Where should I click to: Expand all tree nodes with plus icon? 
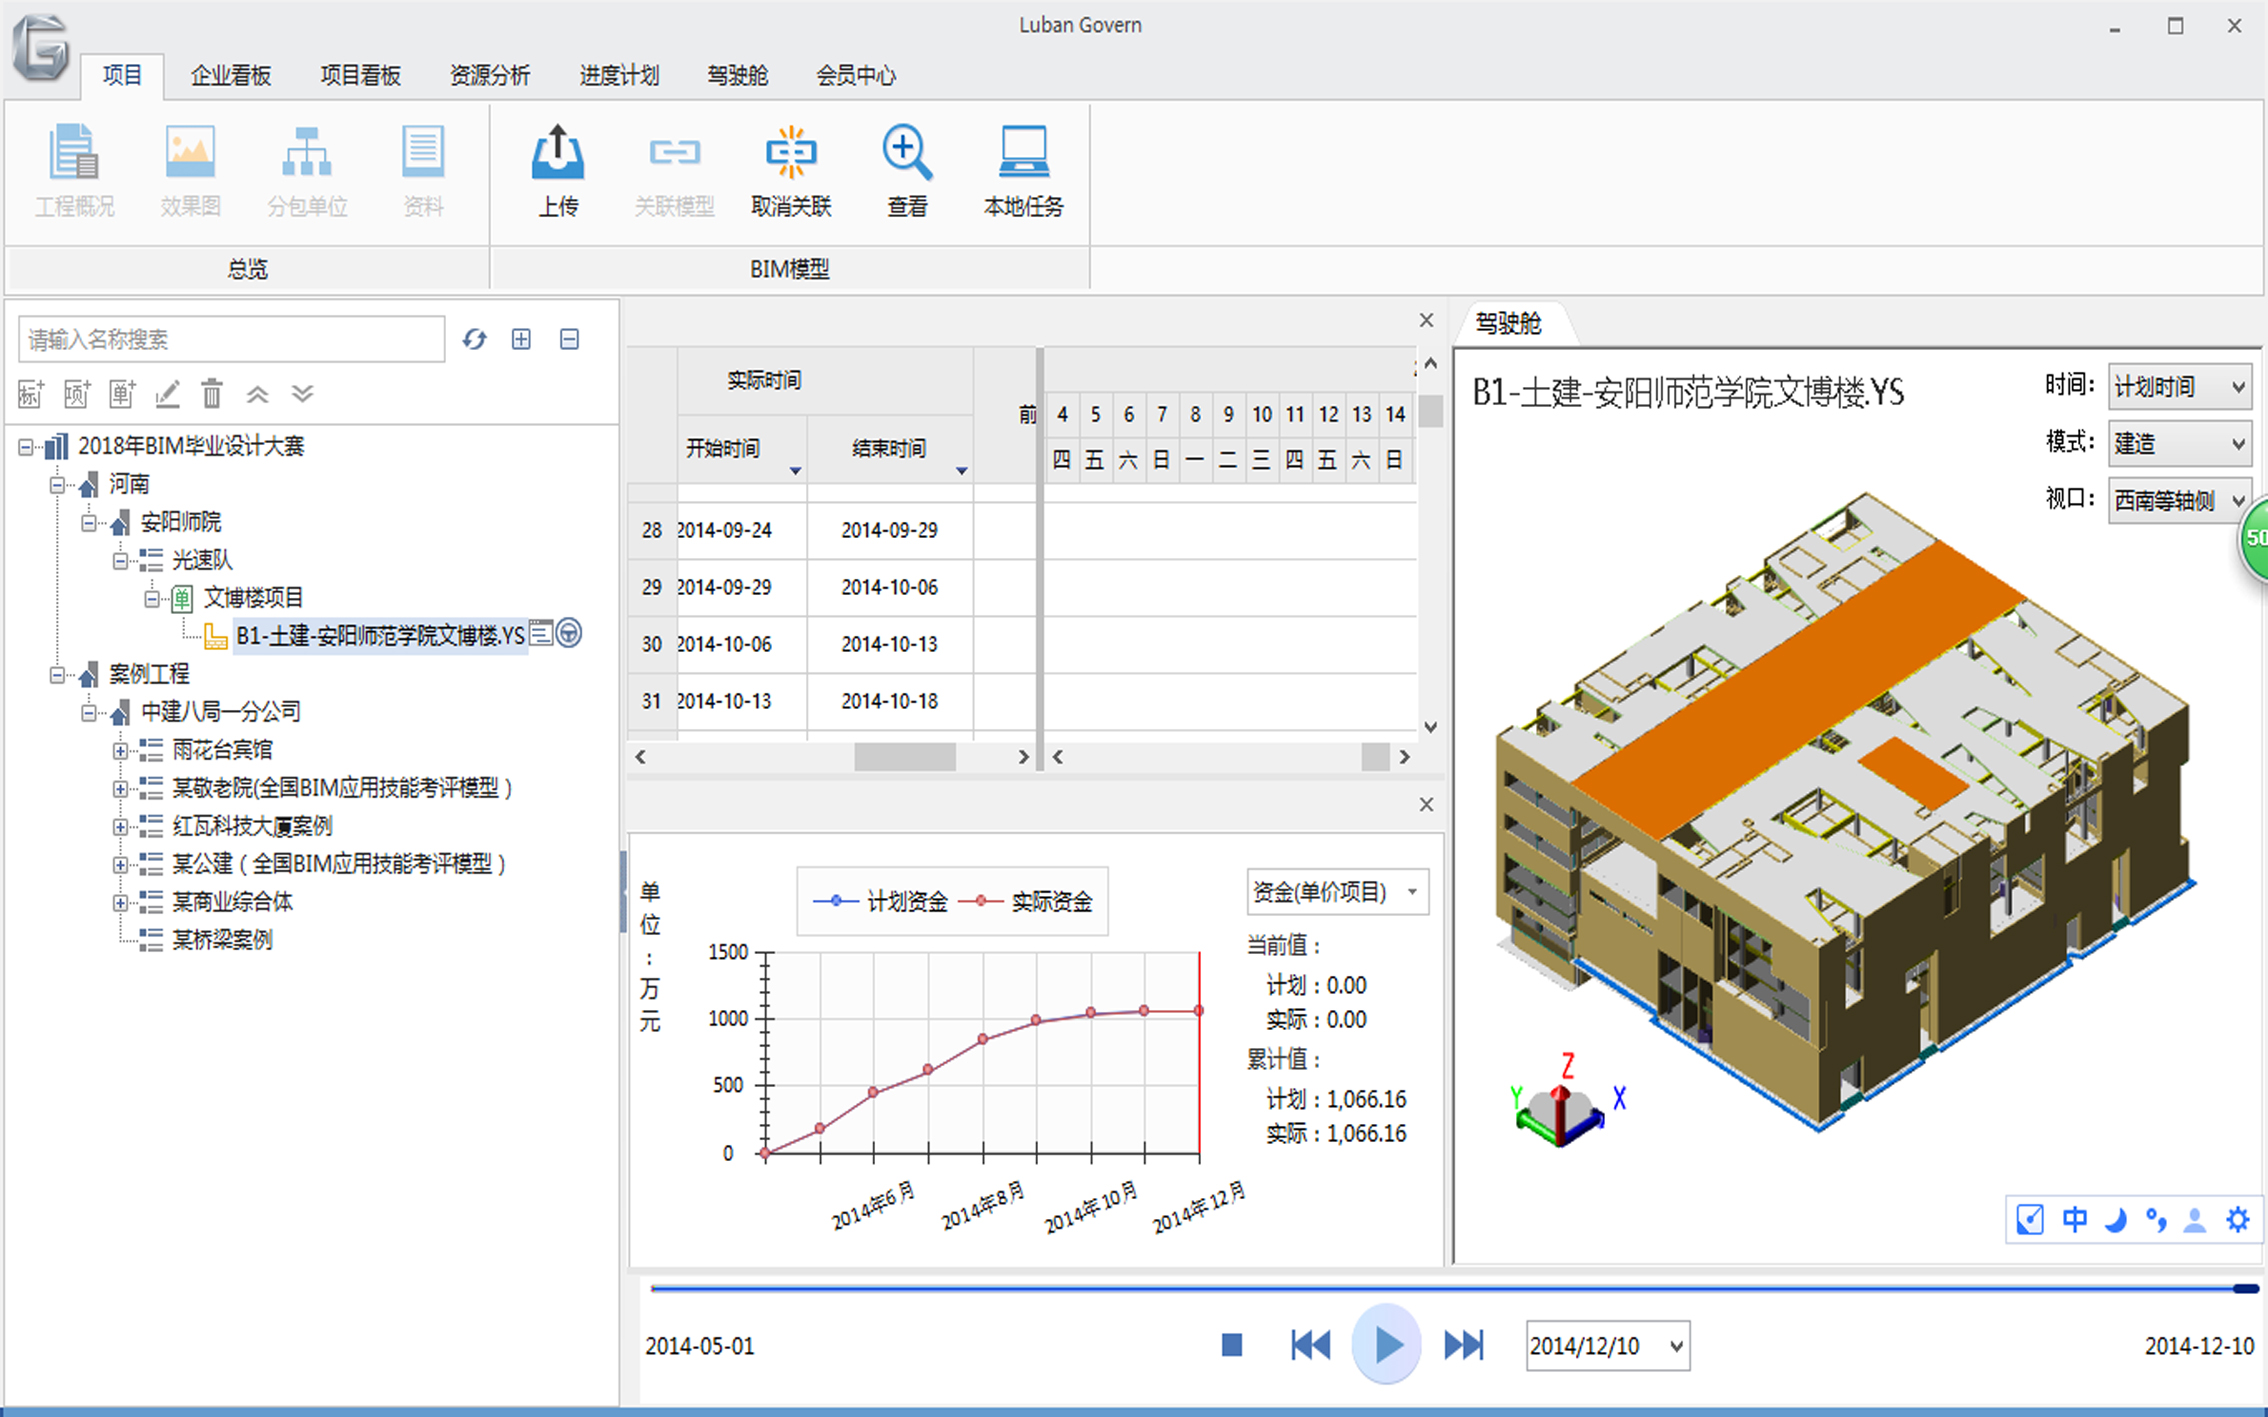(521, 339)
